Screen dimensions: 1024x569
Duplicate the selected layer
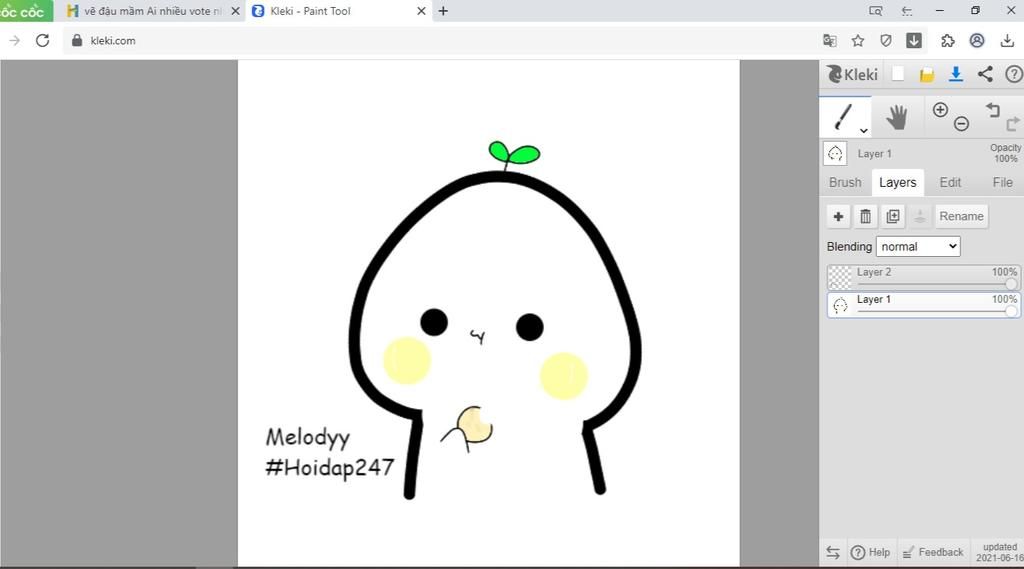[893, 216]
